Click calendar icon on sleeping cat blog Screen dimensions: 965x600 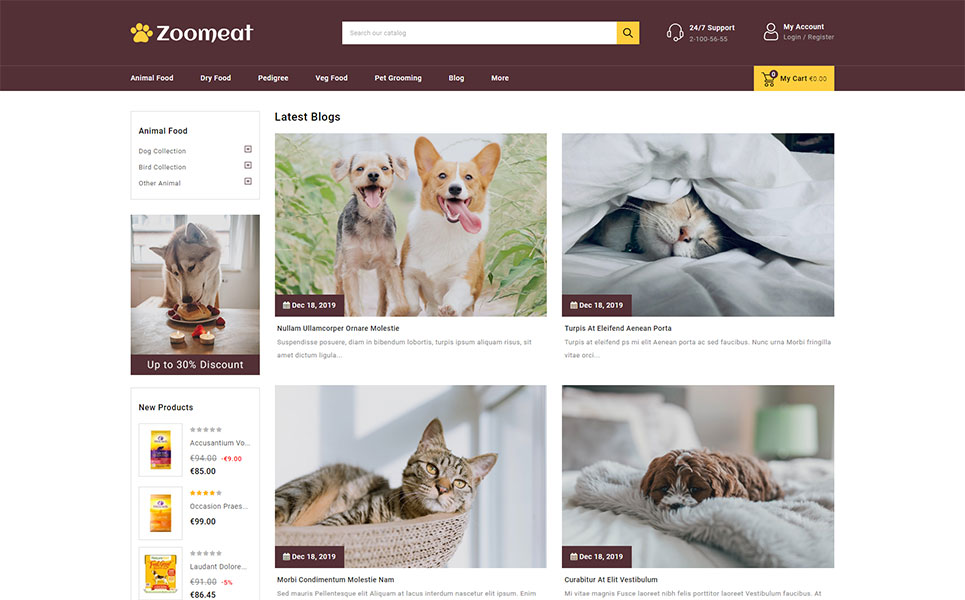[x=574, y=305]
